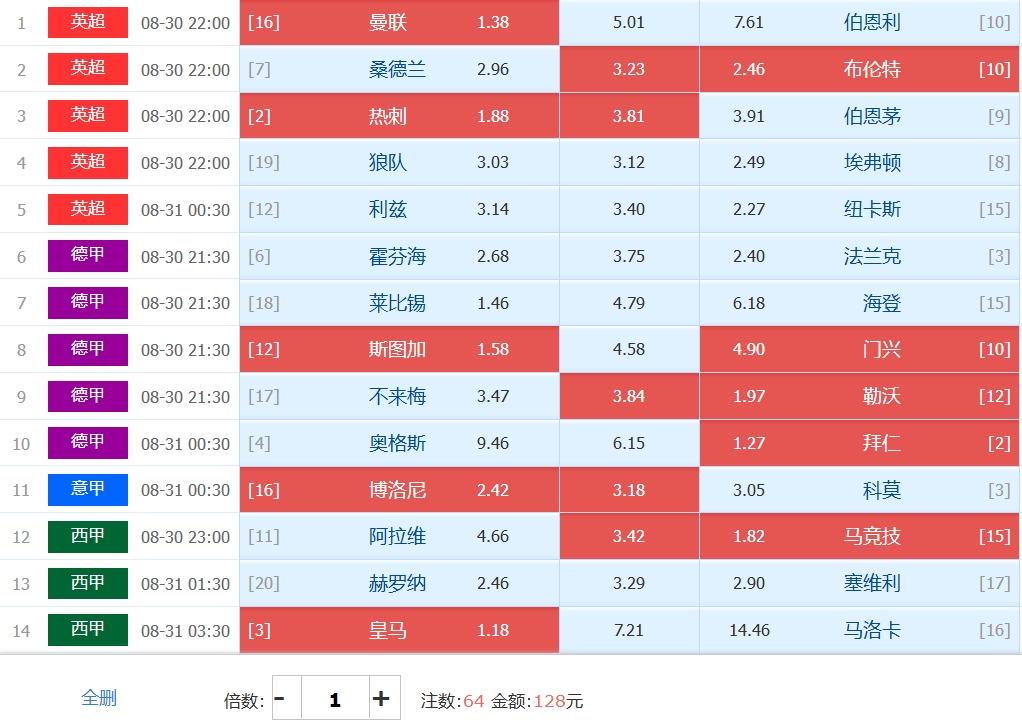The width and height of the screenshot is (1022, 724).
Task: Deselect 马竞技 away win odds 1.82
Action: click(859, 536)
